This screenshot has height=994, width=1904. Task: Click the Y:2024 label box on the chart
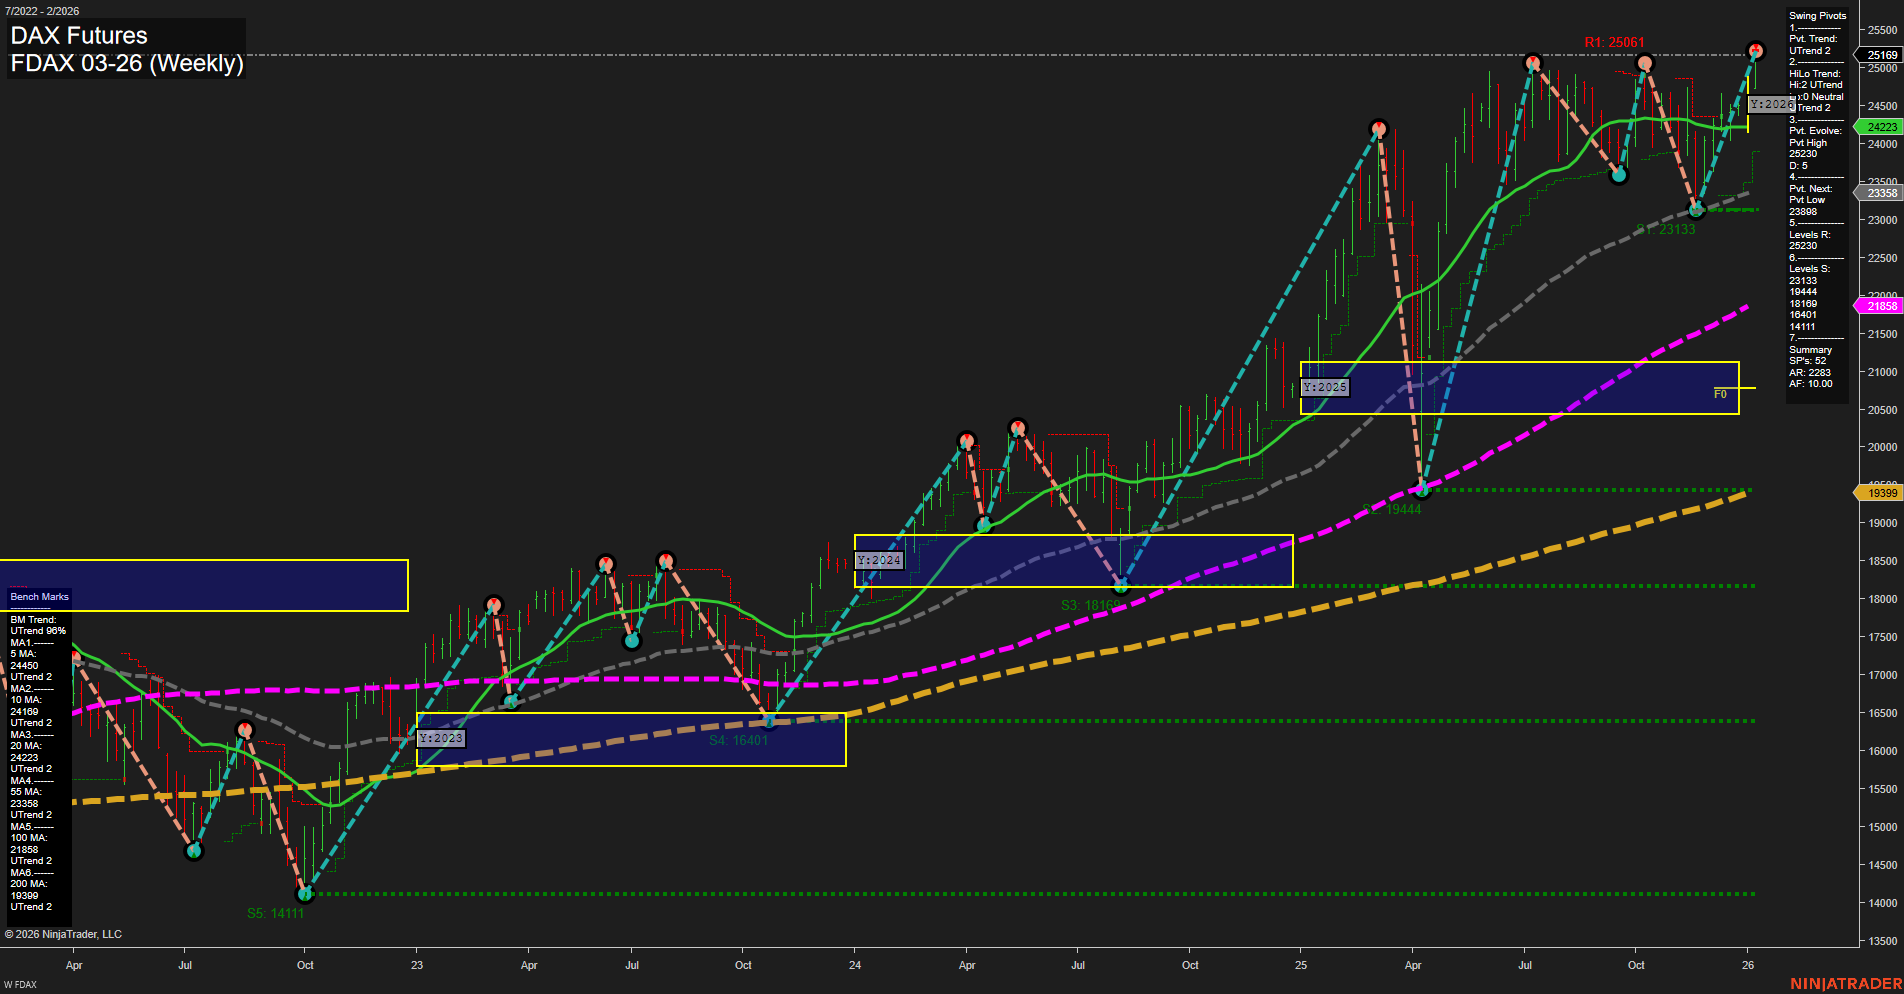tap(878, 560)
